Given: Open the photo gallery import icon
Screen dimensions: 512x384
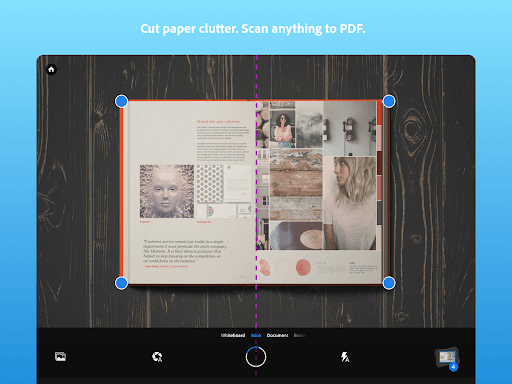Looking at the screenshot, I should [60, 357].
